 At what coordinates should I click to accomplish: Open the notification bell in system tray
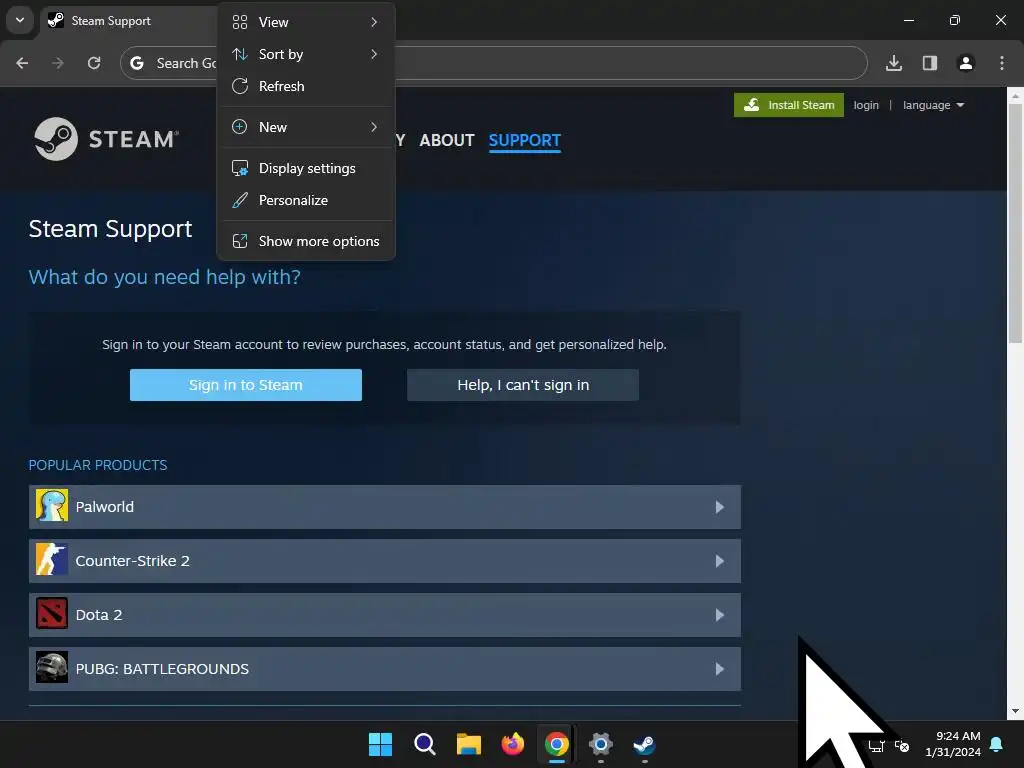click(997, 744)
